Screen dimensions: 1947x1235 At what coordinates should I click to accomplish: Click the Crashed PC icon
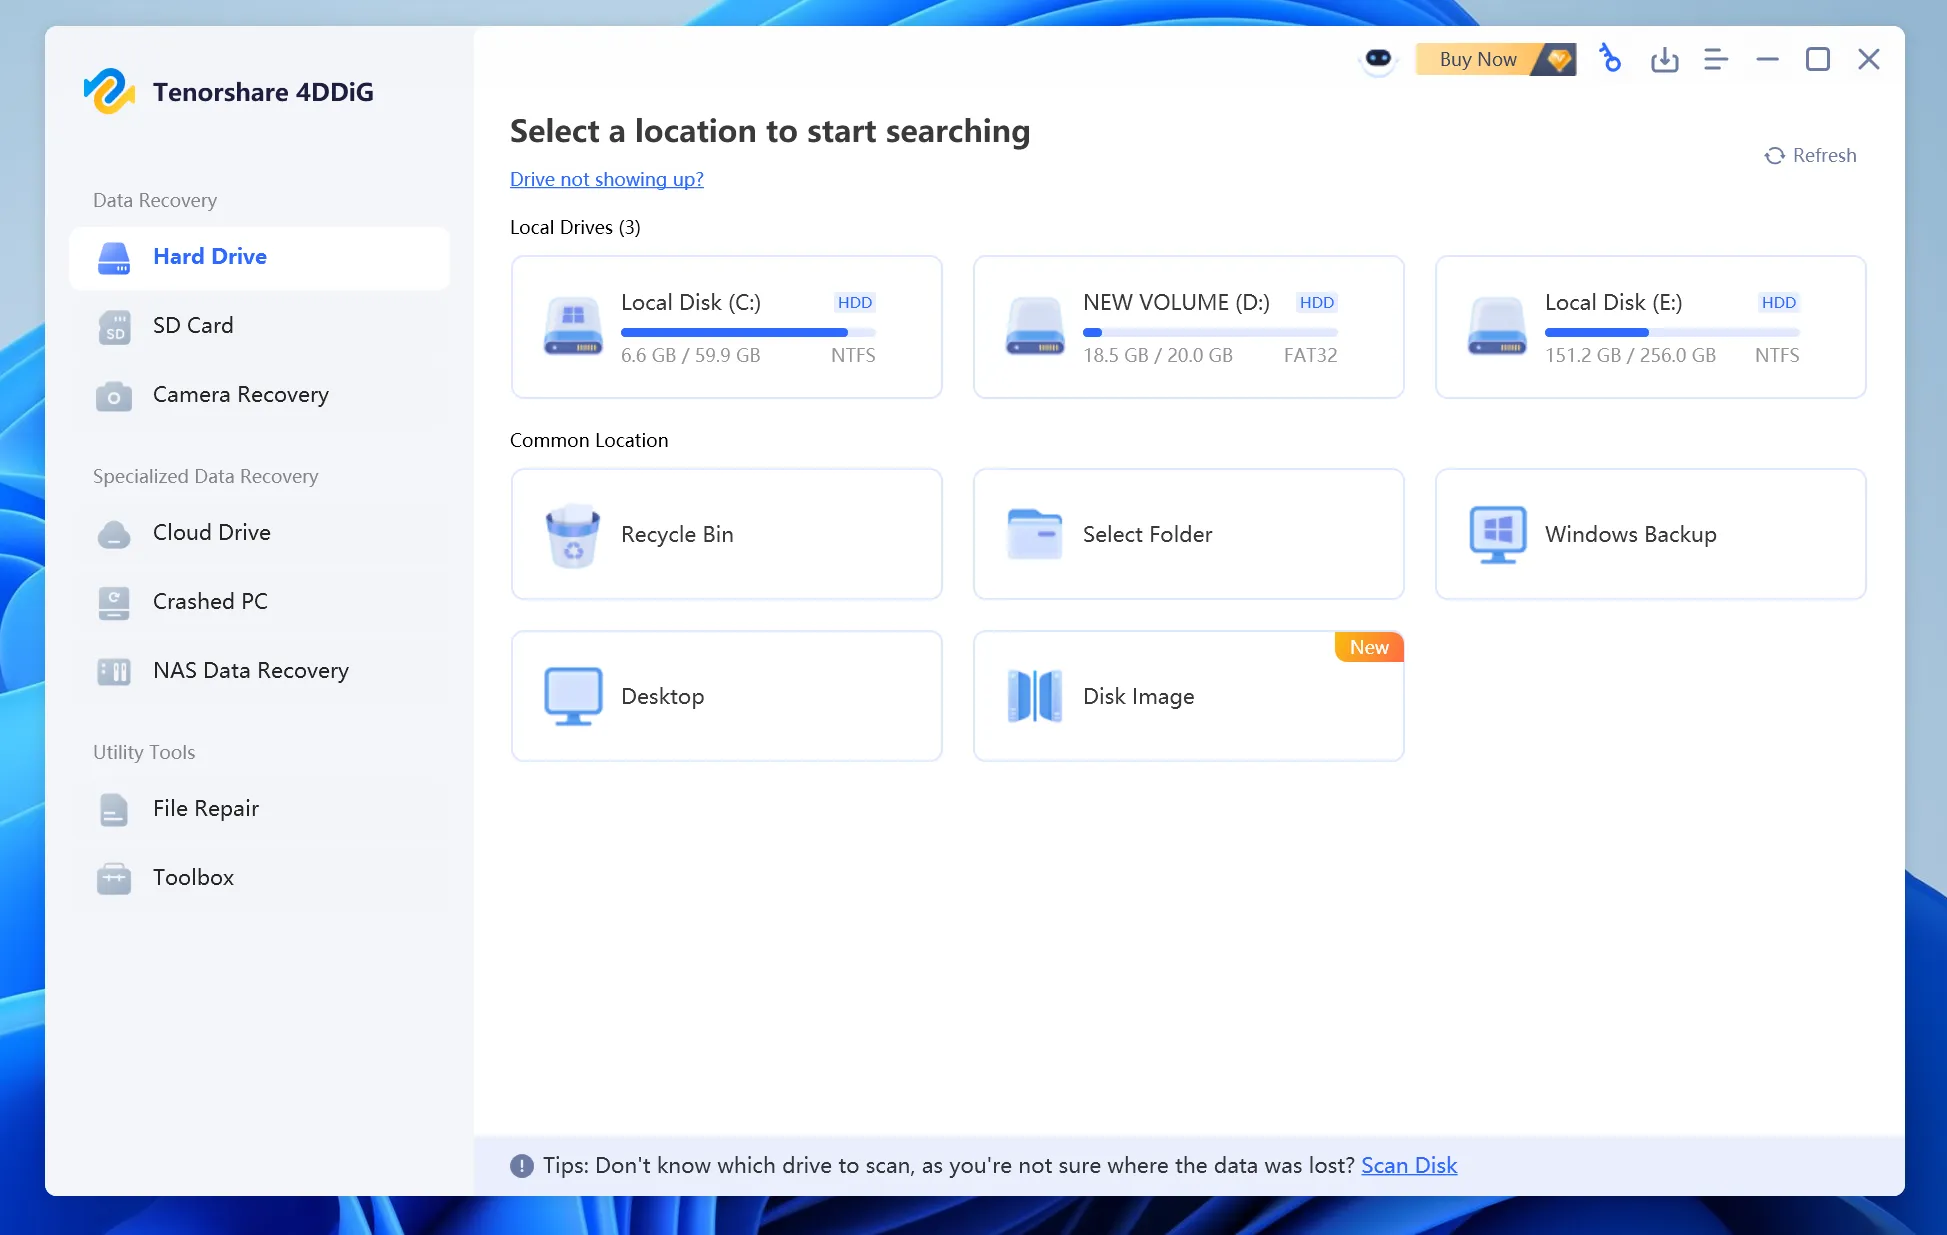pyautogui.click(x=114, y=603)
